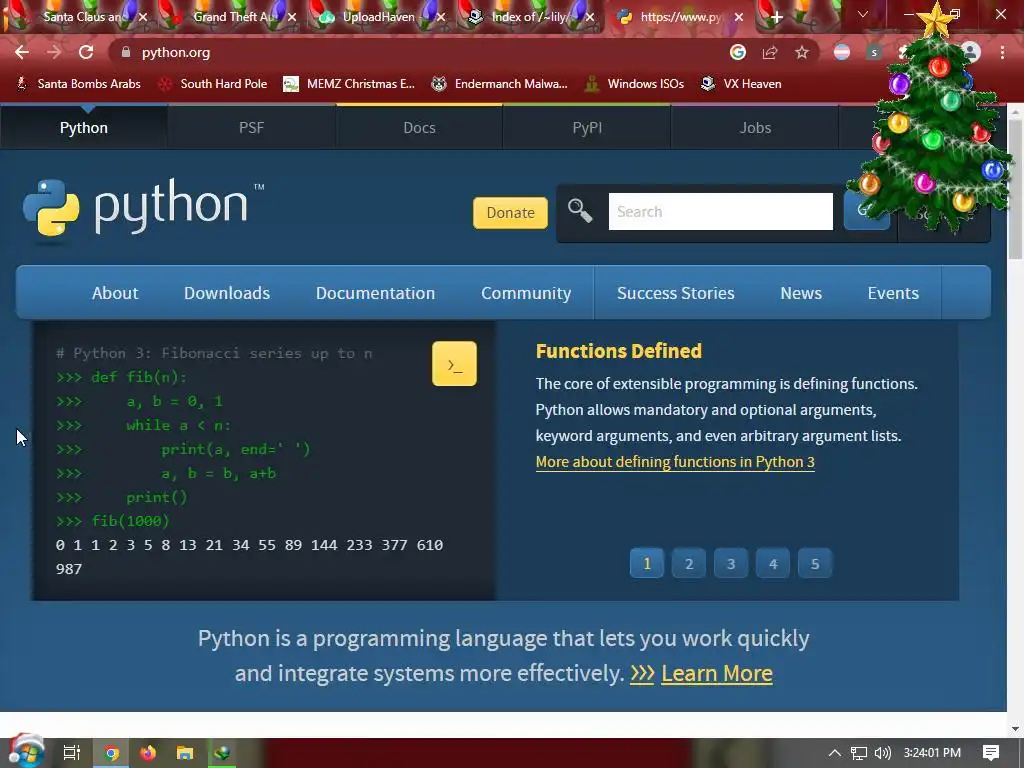Open the VX Heaven bookmark
This screenshot has width=1024, height=768.
point(741,84)
